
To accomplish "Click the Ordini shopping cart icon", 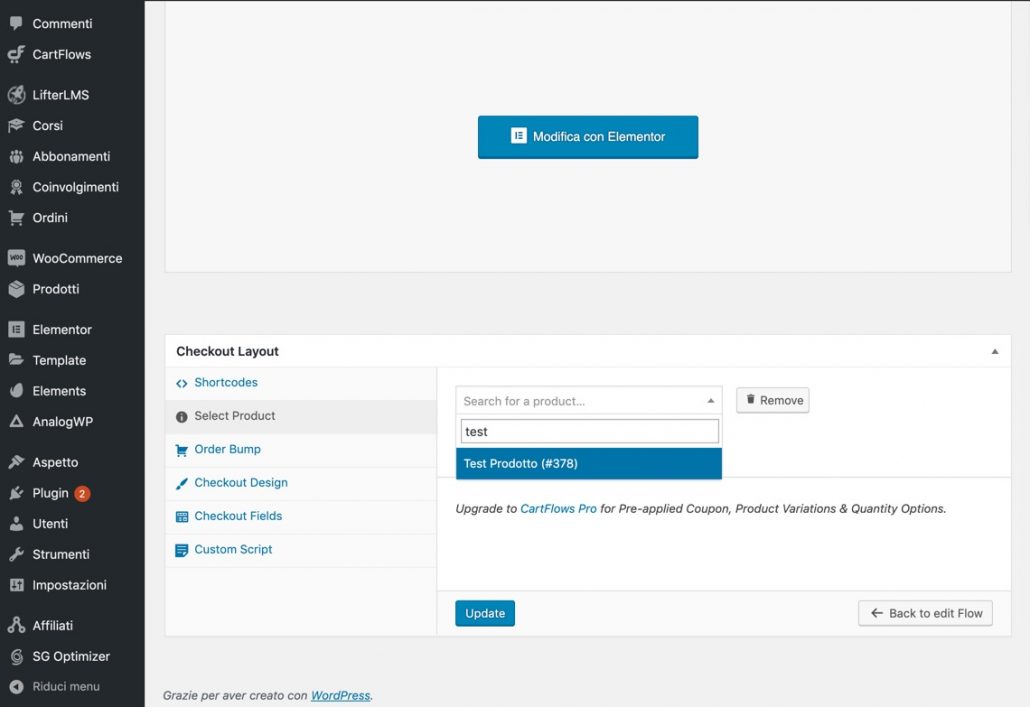I will pos(16,217).
